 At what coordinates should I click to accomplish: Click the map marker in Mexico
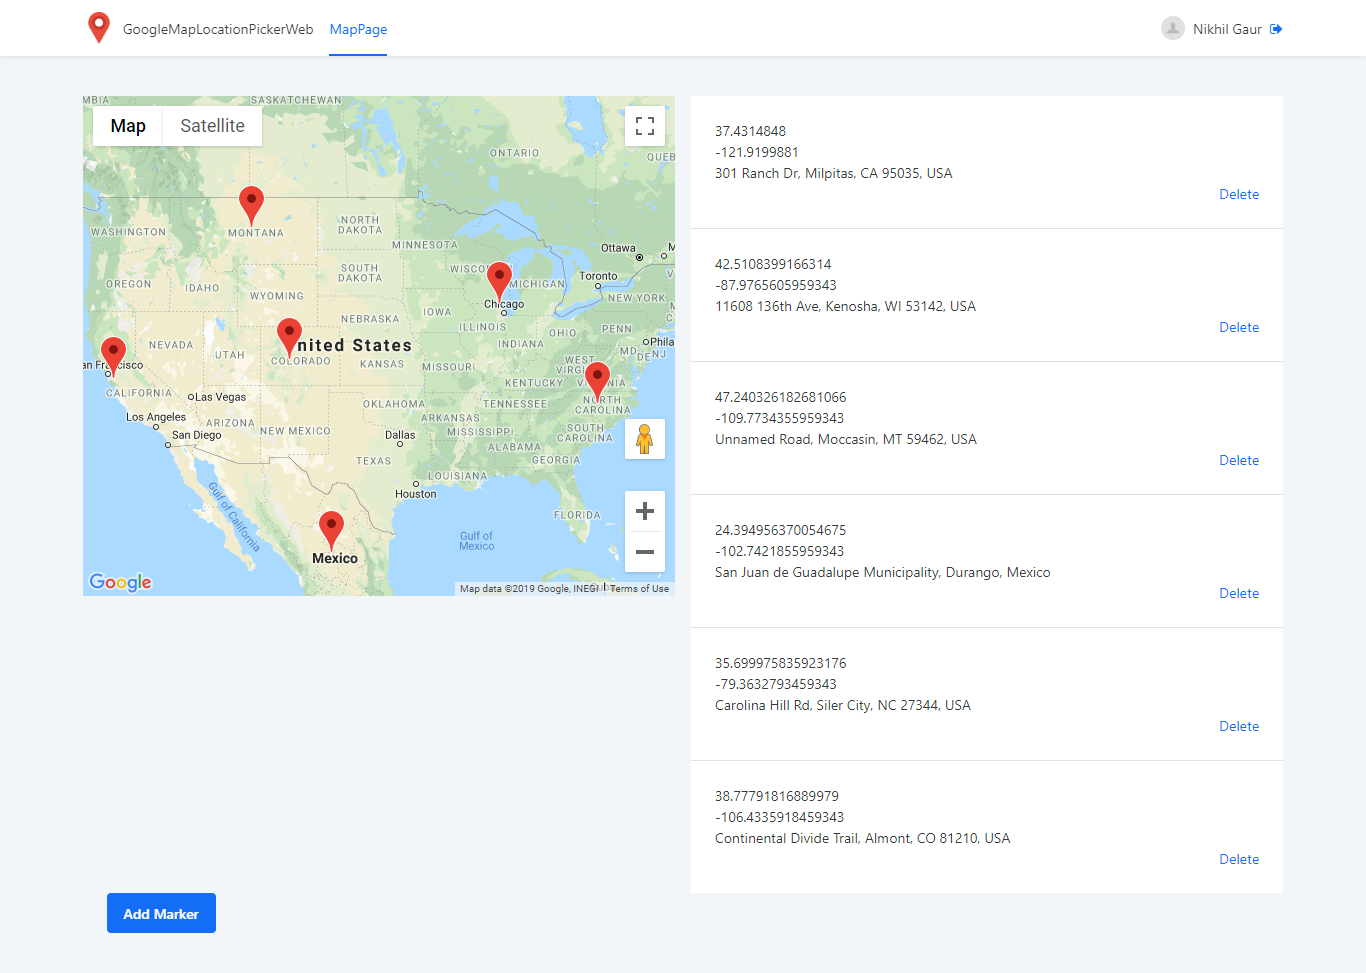pyautogui.click(x=331, y=527)
